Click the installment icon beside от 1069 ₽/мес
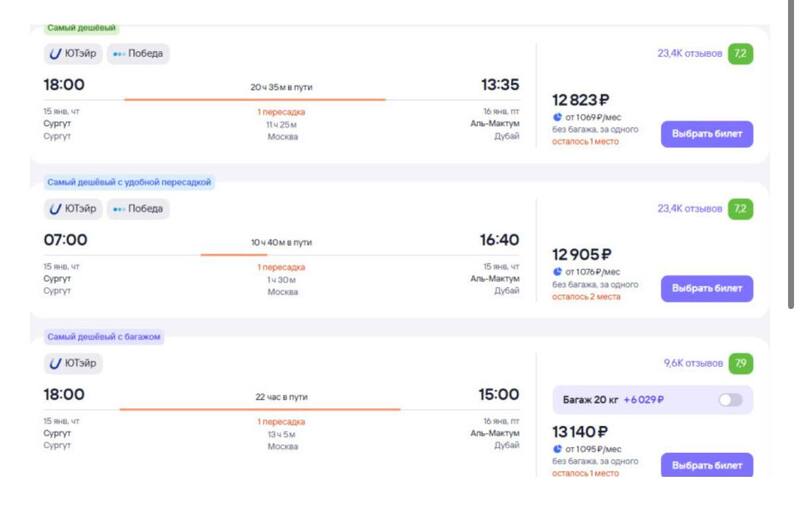This screenshot has height=508, width=800. [557, 117]
